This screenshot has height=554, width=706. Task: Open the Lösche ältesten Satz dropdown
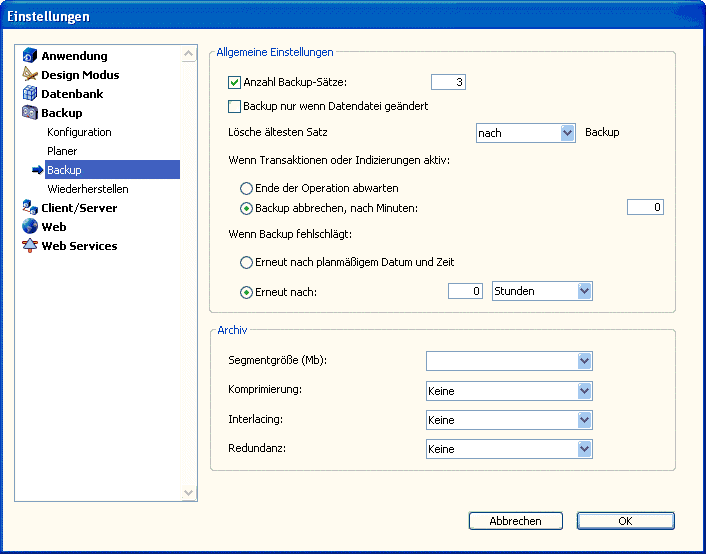tap(567, 133)
